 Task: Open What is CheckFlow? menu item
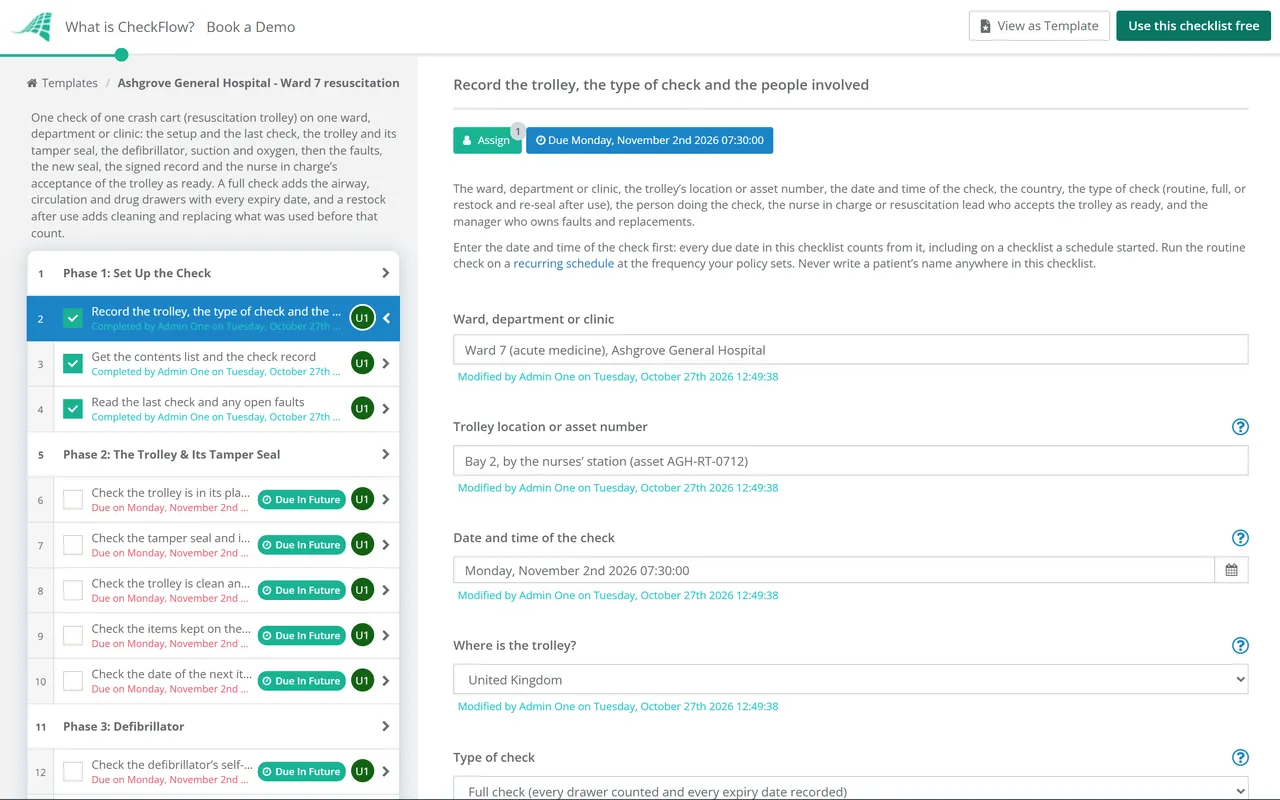pyautogui.click(x=130, y=27)
